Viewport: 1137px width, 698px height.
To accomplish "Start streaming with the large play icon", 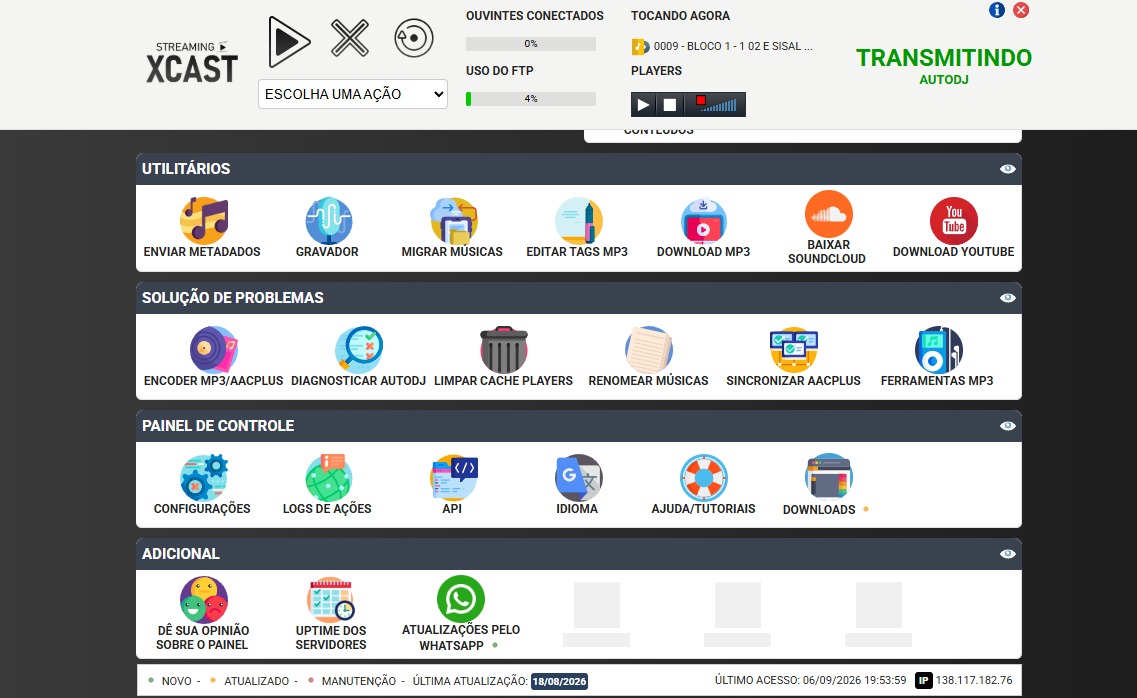I will pyautogui.click(x=289, y=41).
